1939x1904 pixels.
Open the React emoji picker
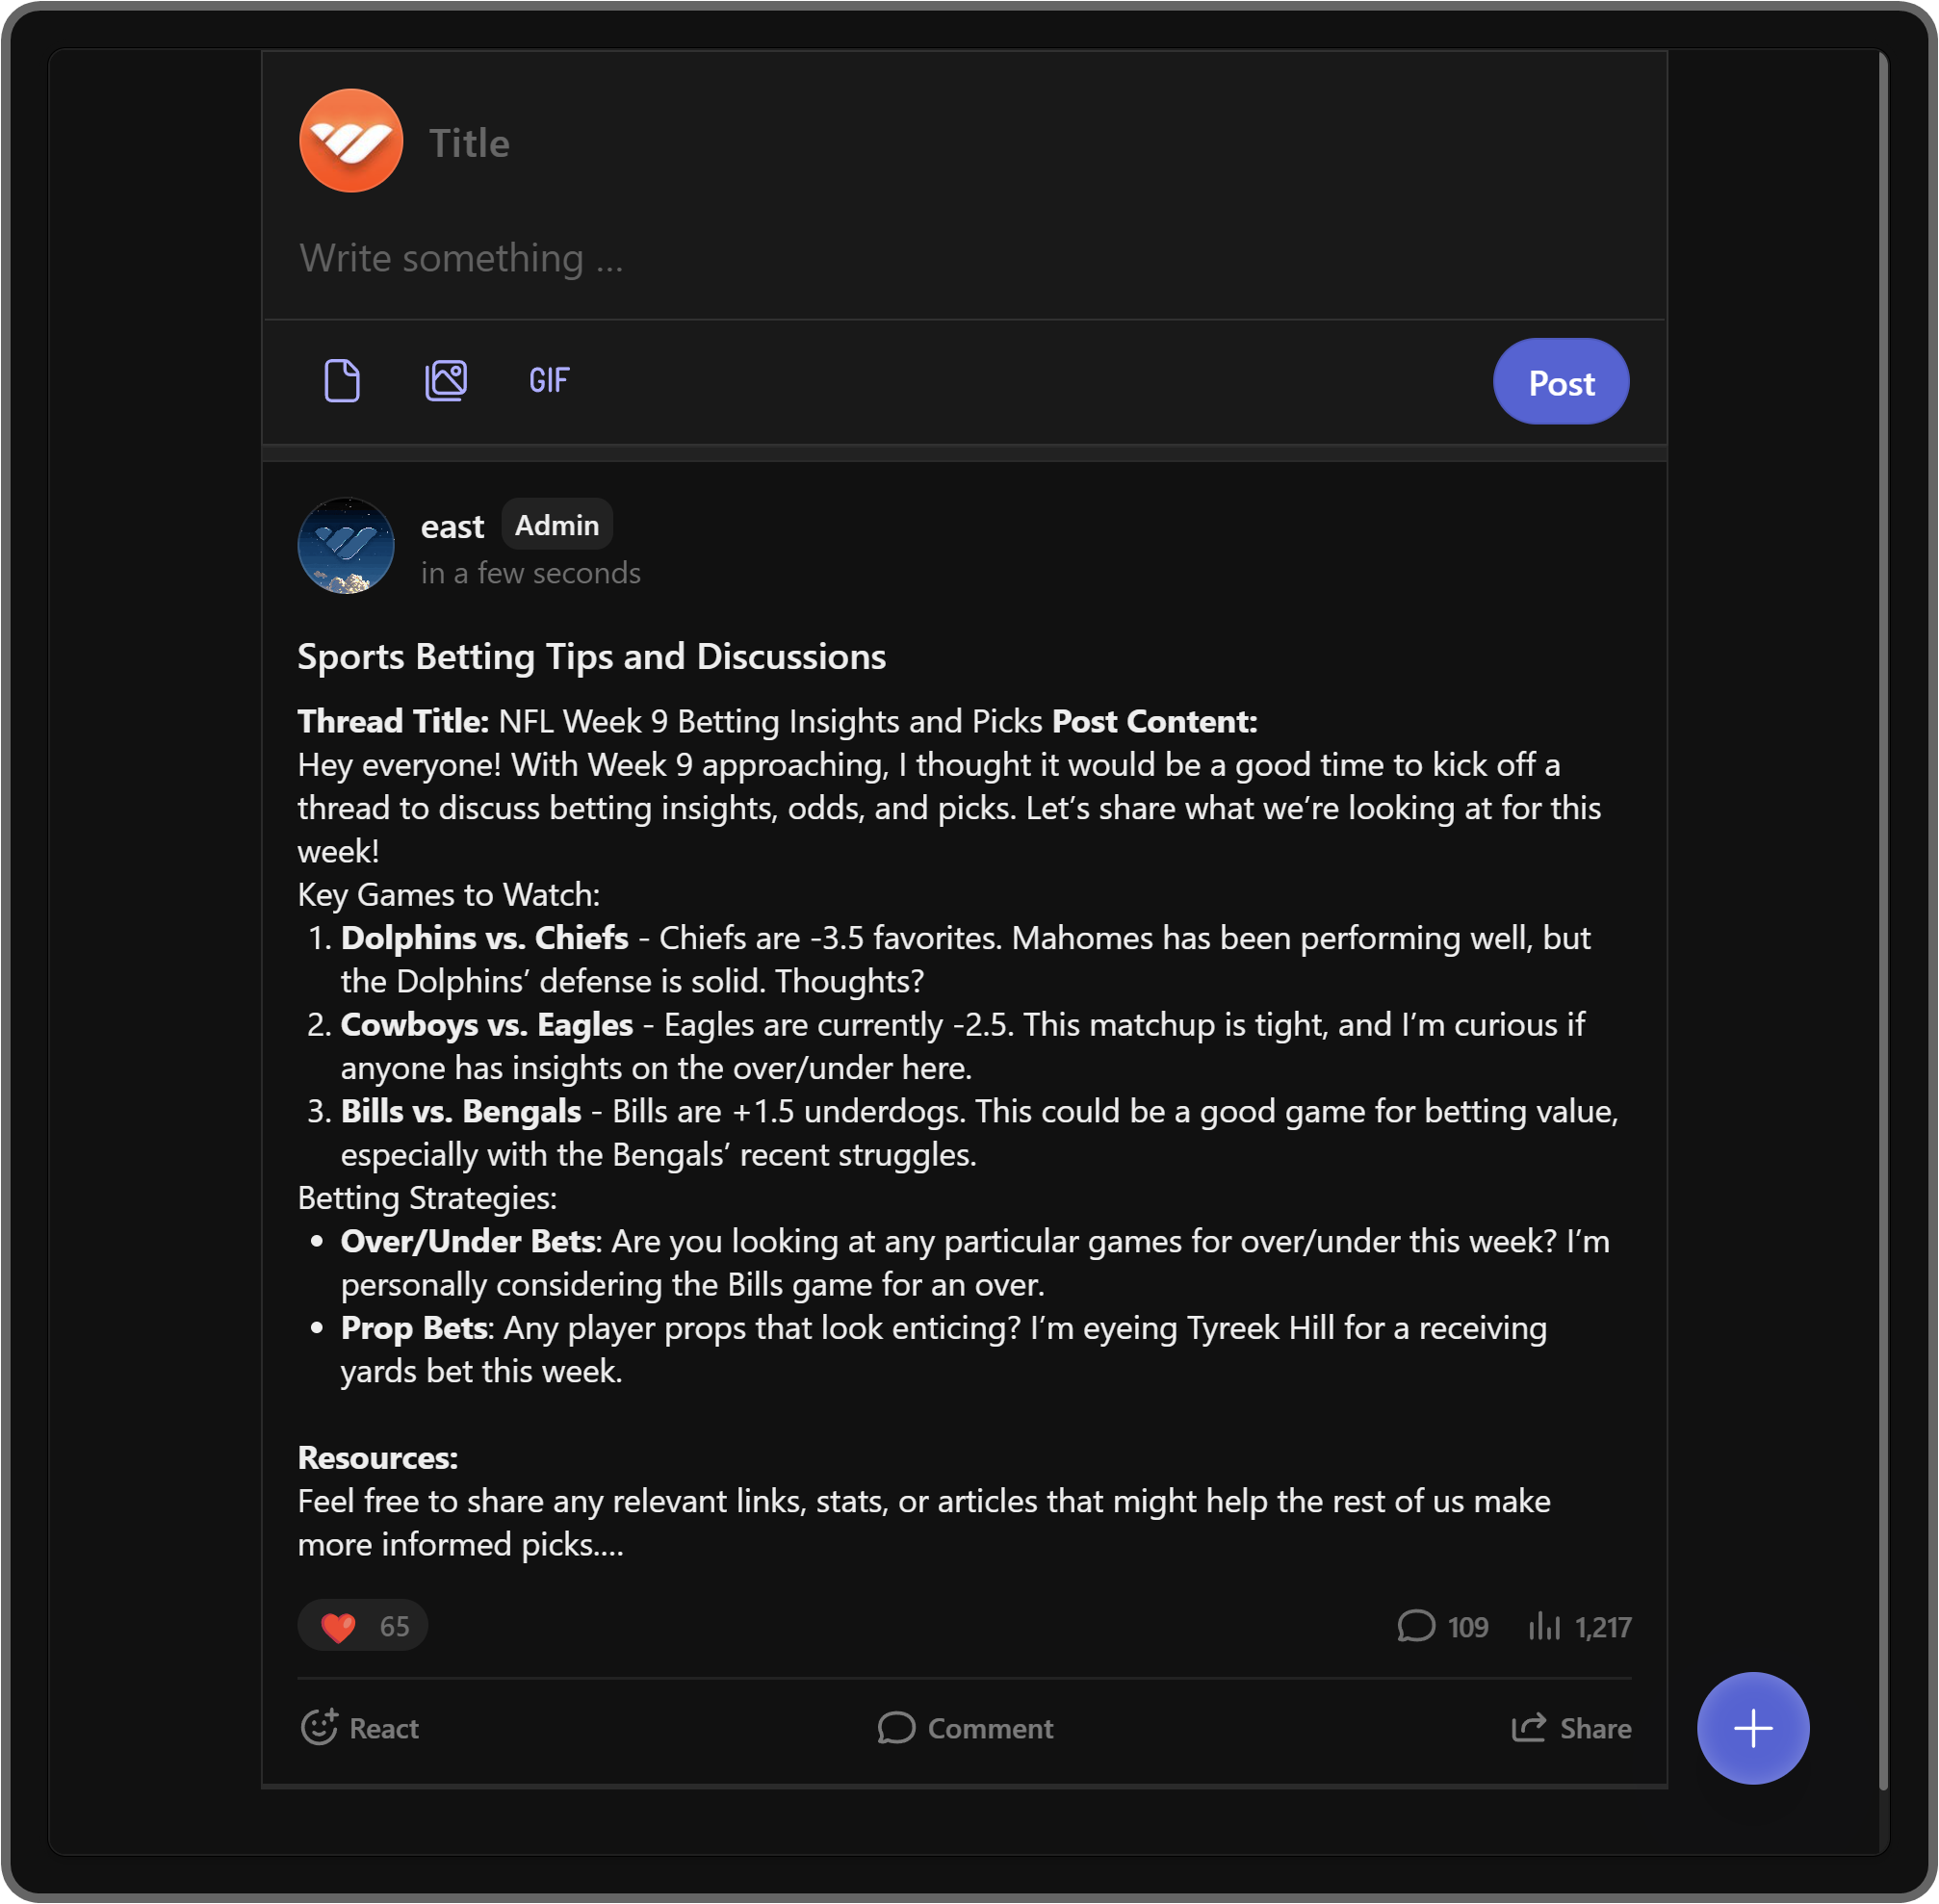(360, 1728)
